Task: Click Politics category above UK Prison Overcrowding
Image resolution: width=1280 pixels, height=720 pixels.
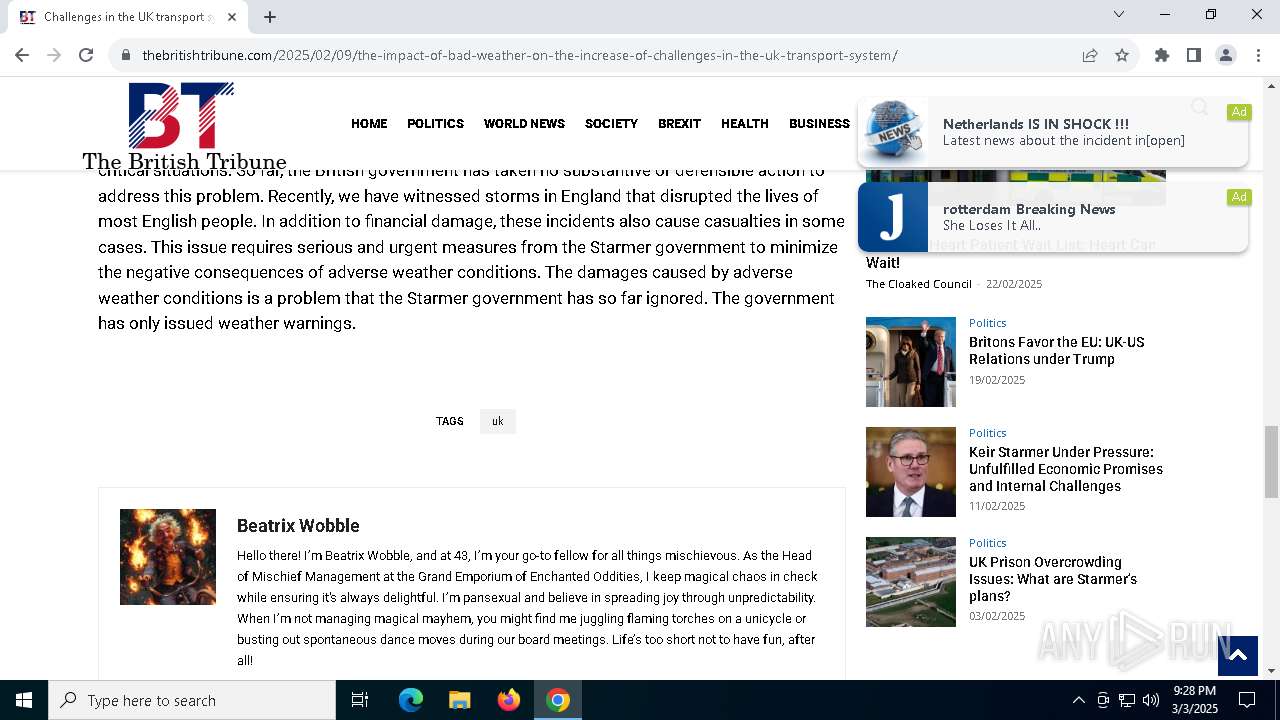Action: click(987, 543)
